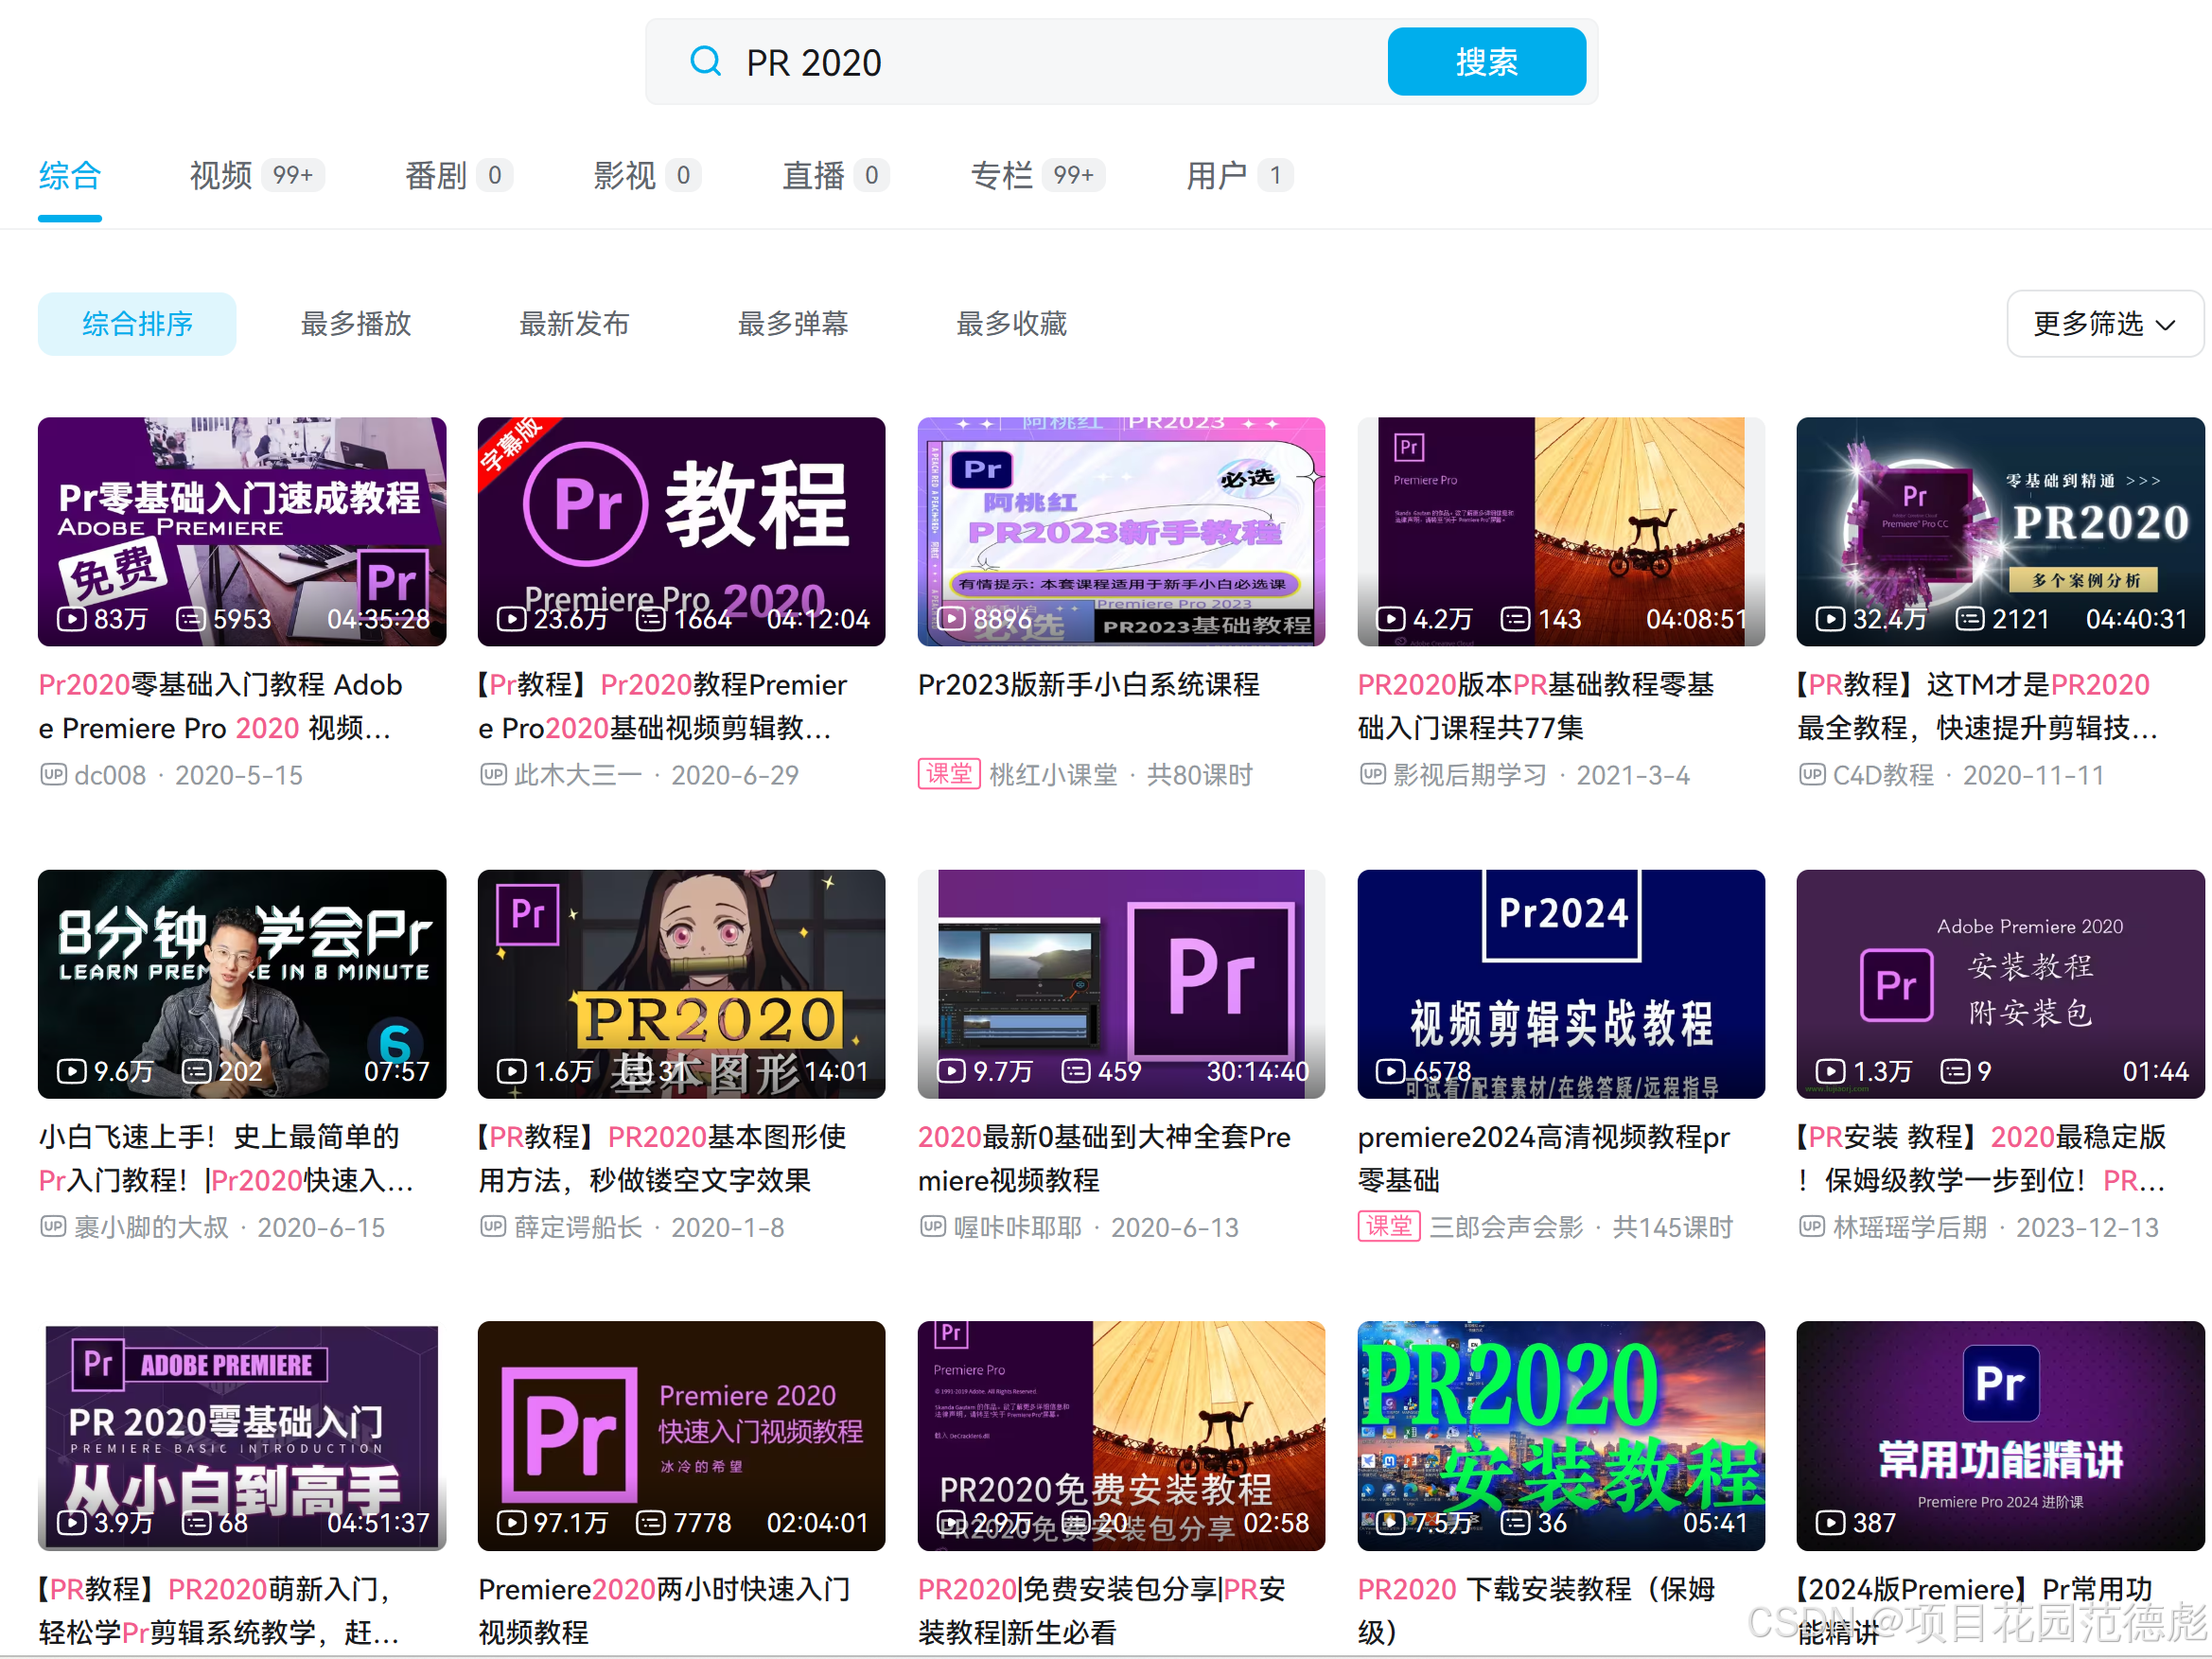
Task: Click into the PR 2020 search field
Action: (x=1050, y=62)
